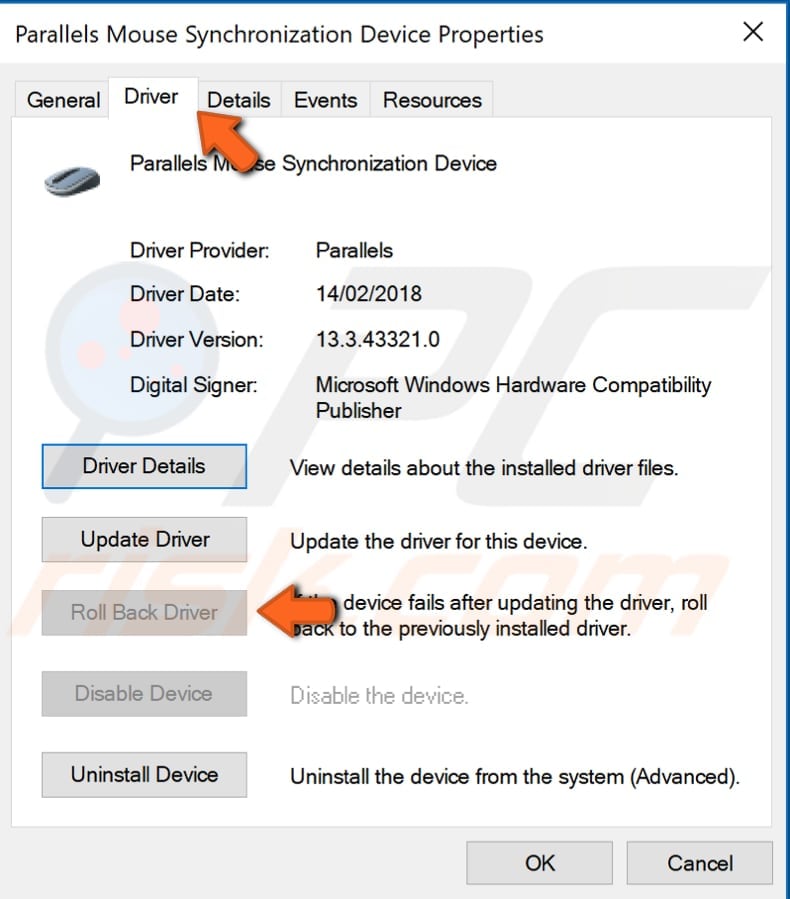Click 'View details about the installed driver files'
The image size is (790, 899).
tap(484, 468)
